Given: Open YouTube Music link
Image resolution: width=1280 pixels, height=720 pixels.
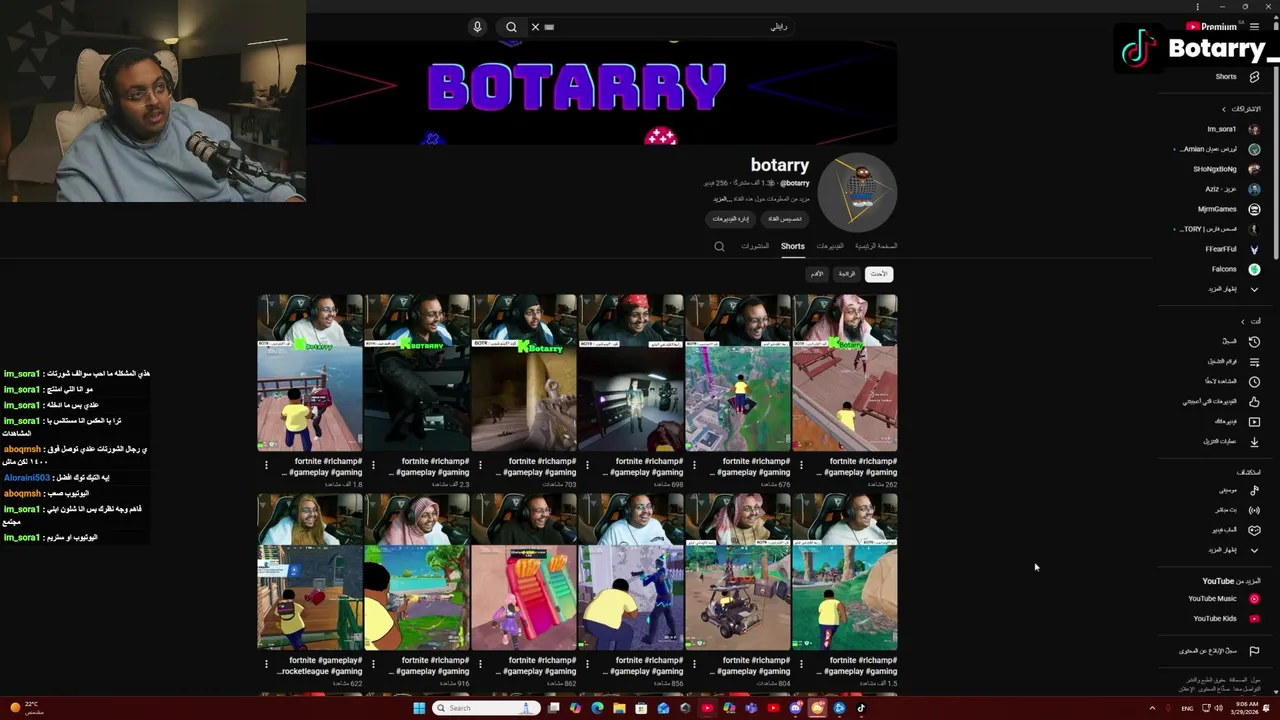Looking at the screenshot, I should click(x=1223, y=598).
